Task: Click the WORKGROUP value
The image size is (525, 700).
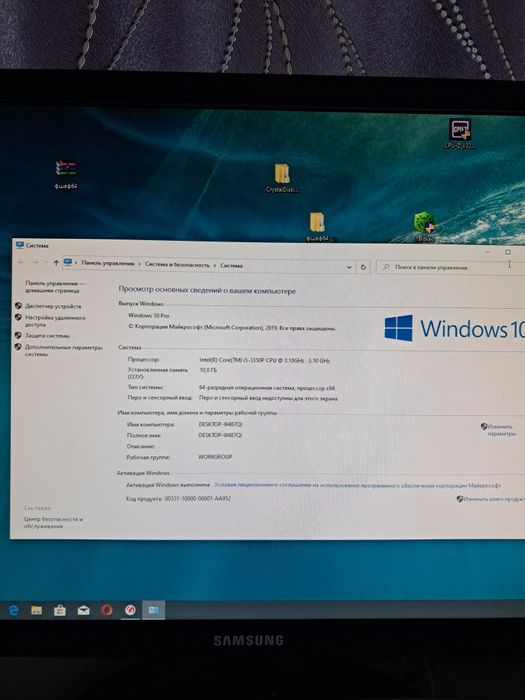Action: click(215, 457)
